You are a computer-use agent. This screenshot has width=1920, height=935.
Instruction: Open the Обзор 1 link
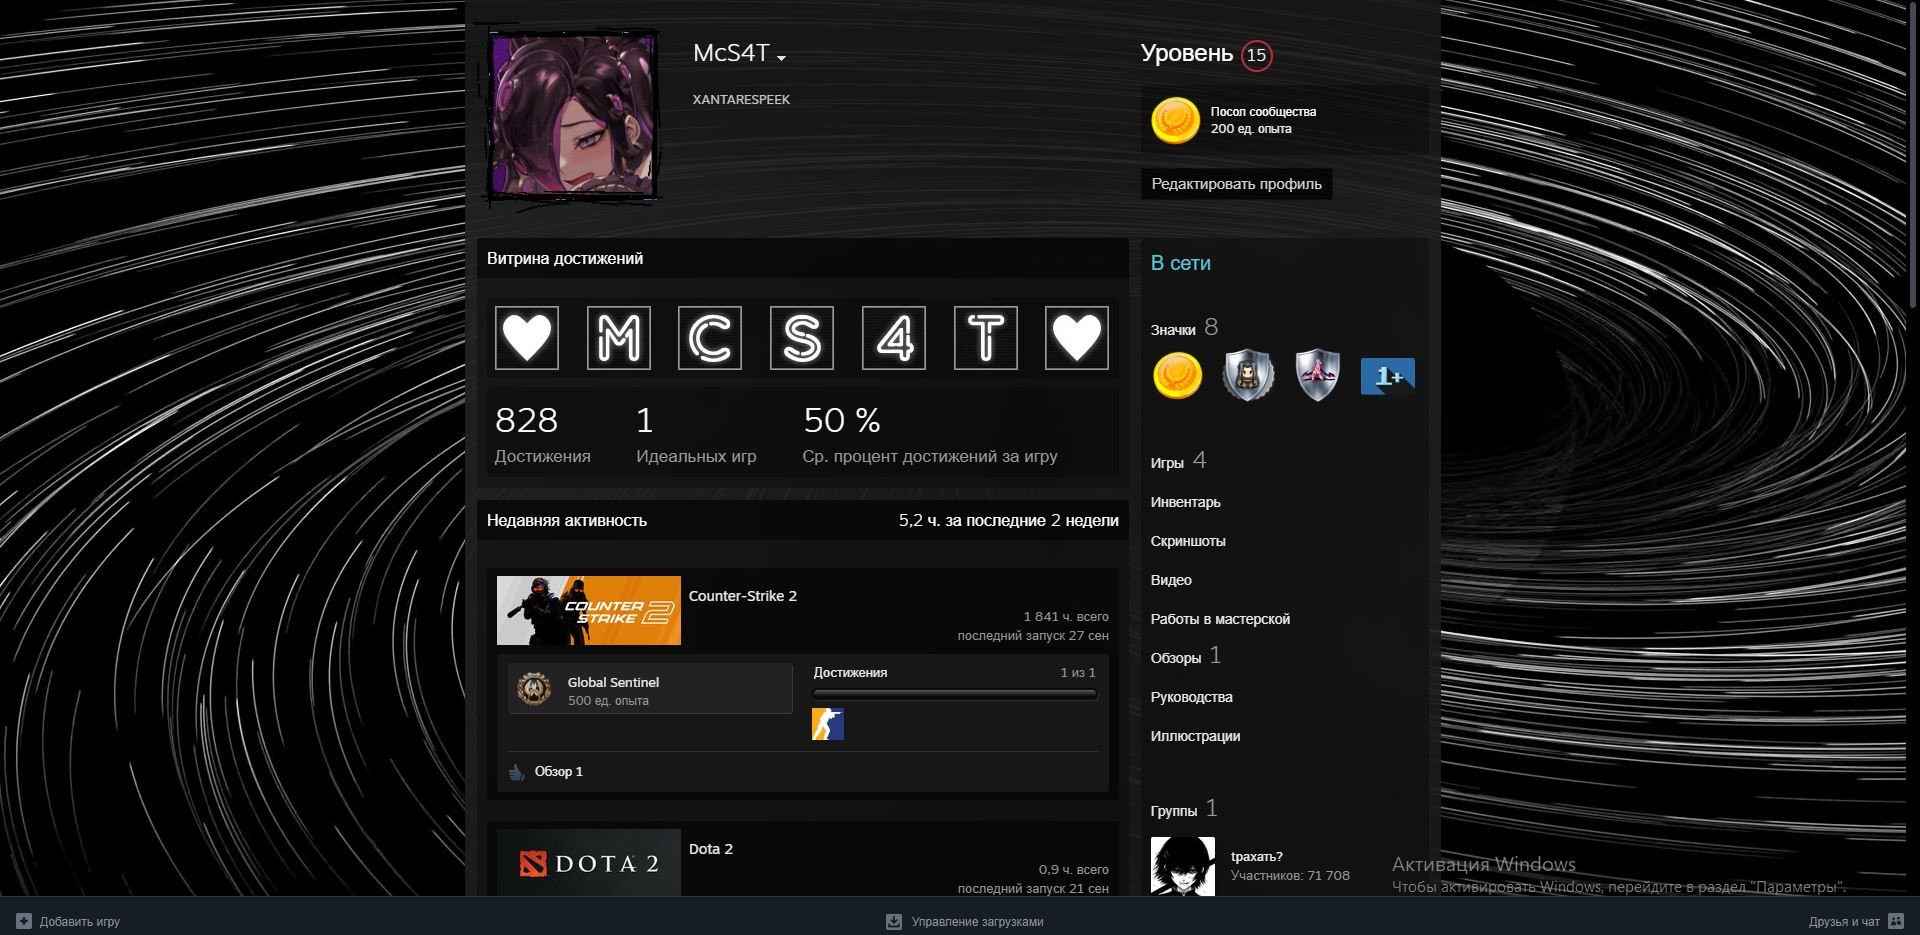point(558,772)
